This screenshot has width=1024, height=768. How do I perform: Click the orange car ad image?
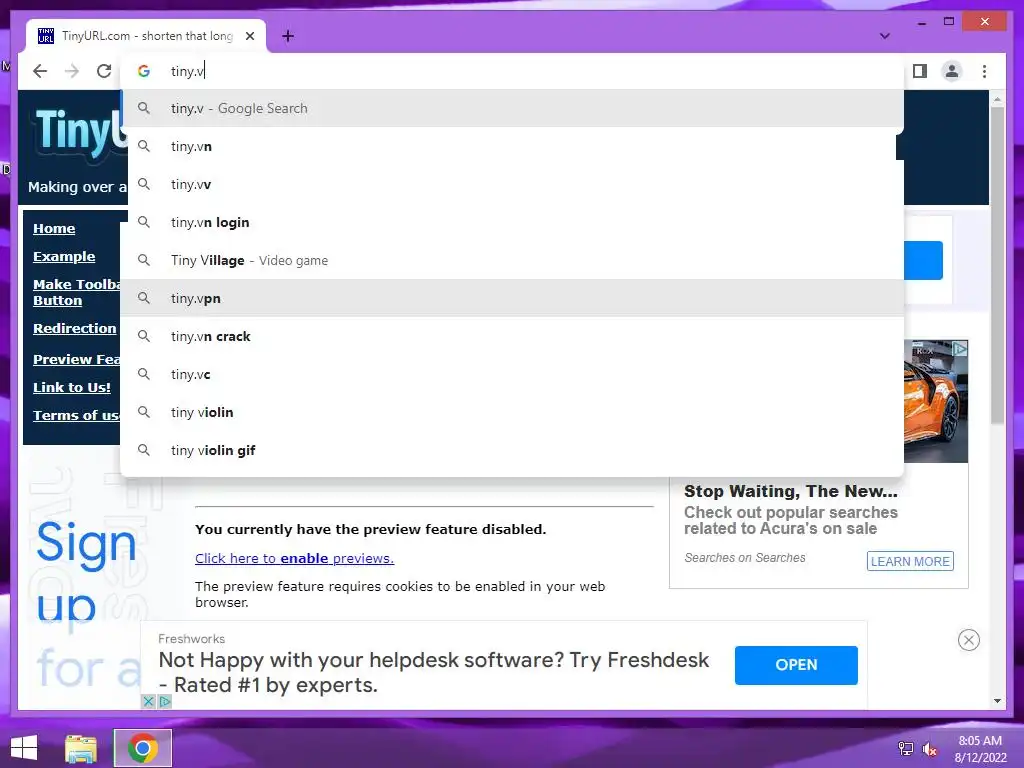point(936,401)
